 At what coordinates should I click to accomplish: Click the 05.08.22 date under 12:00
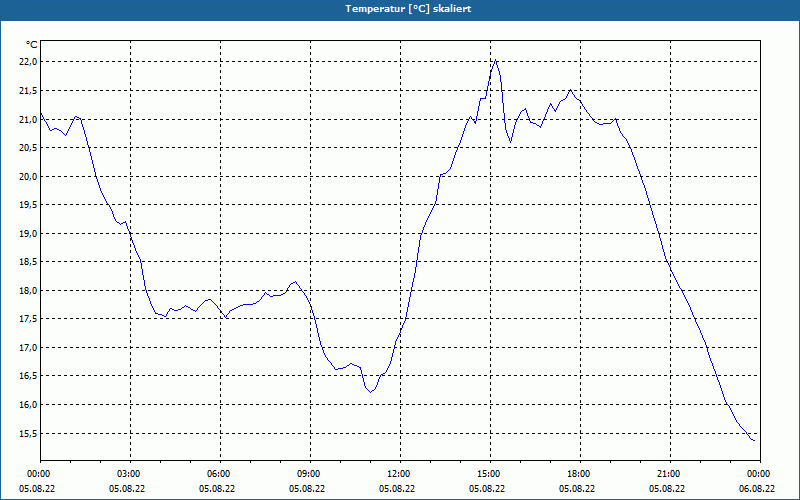397,488
